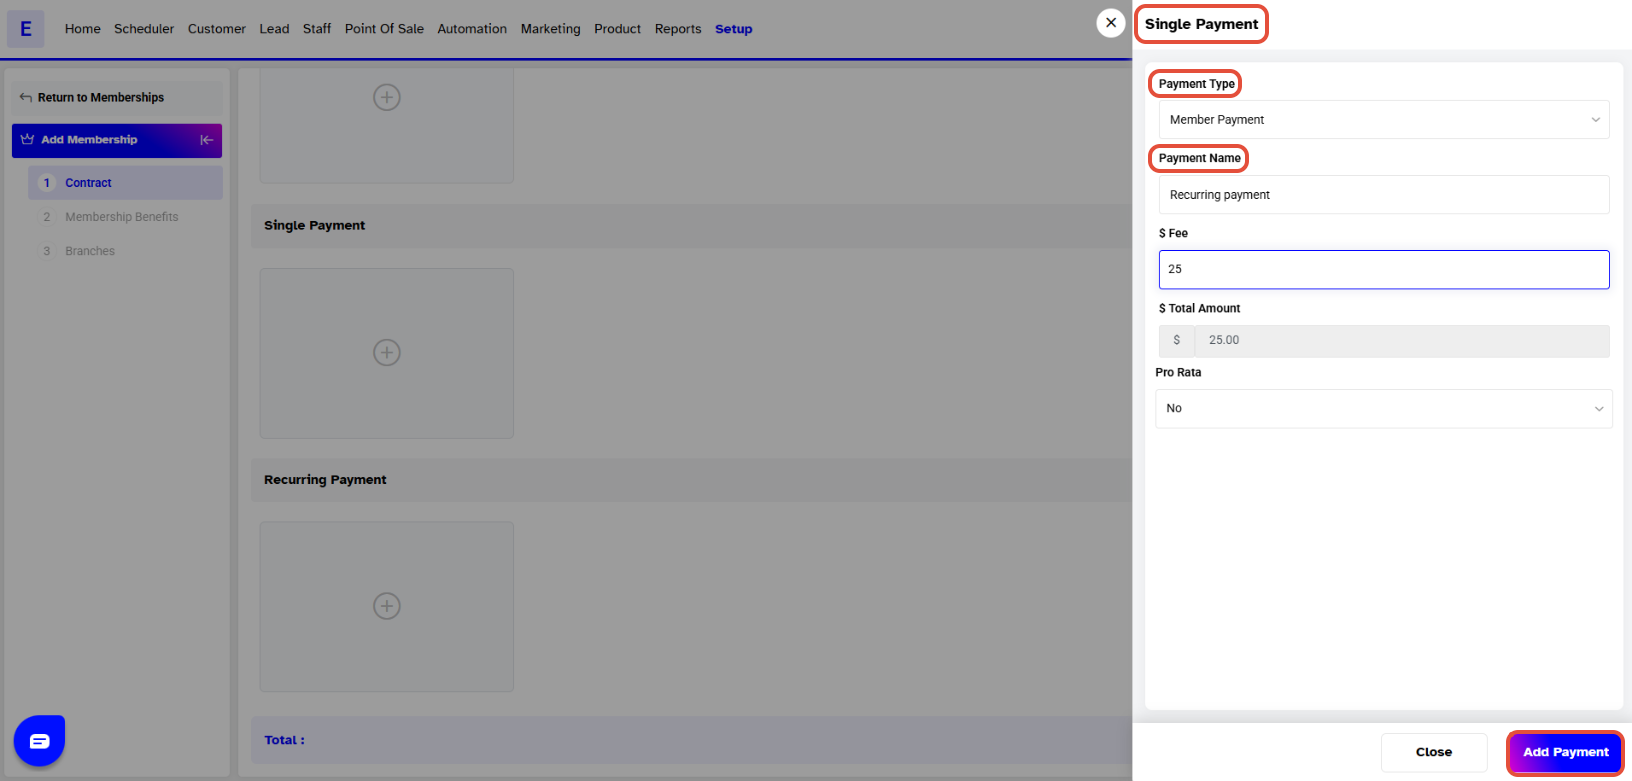
Task: Click the plus icon under Single Payment section
Action: pyautogui.click(x=387, y=352)
